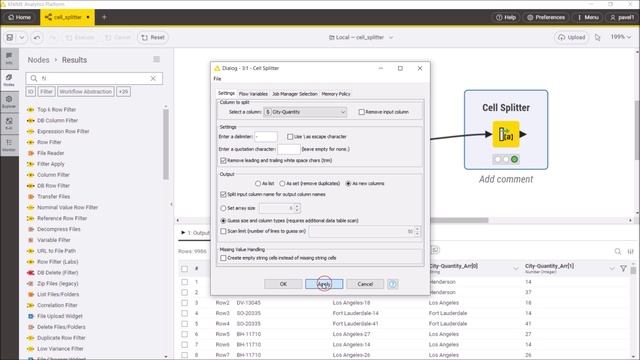Image resolution: width=640 pixels, height=360 pixels.
Task: Click the Cell Splitter node status traffic light
Action: tap(506, 159)
